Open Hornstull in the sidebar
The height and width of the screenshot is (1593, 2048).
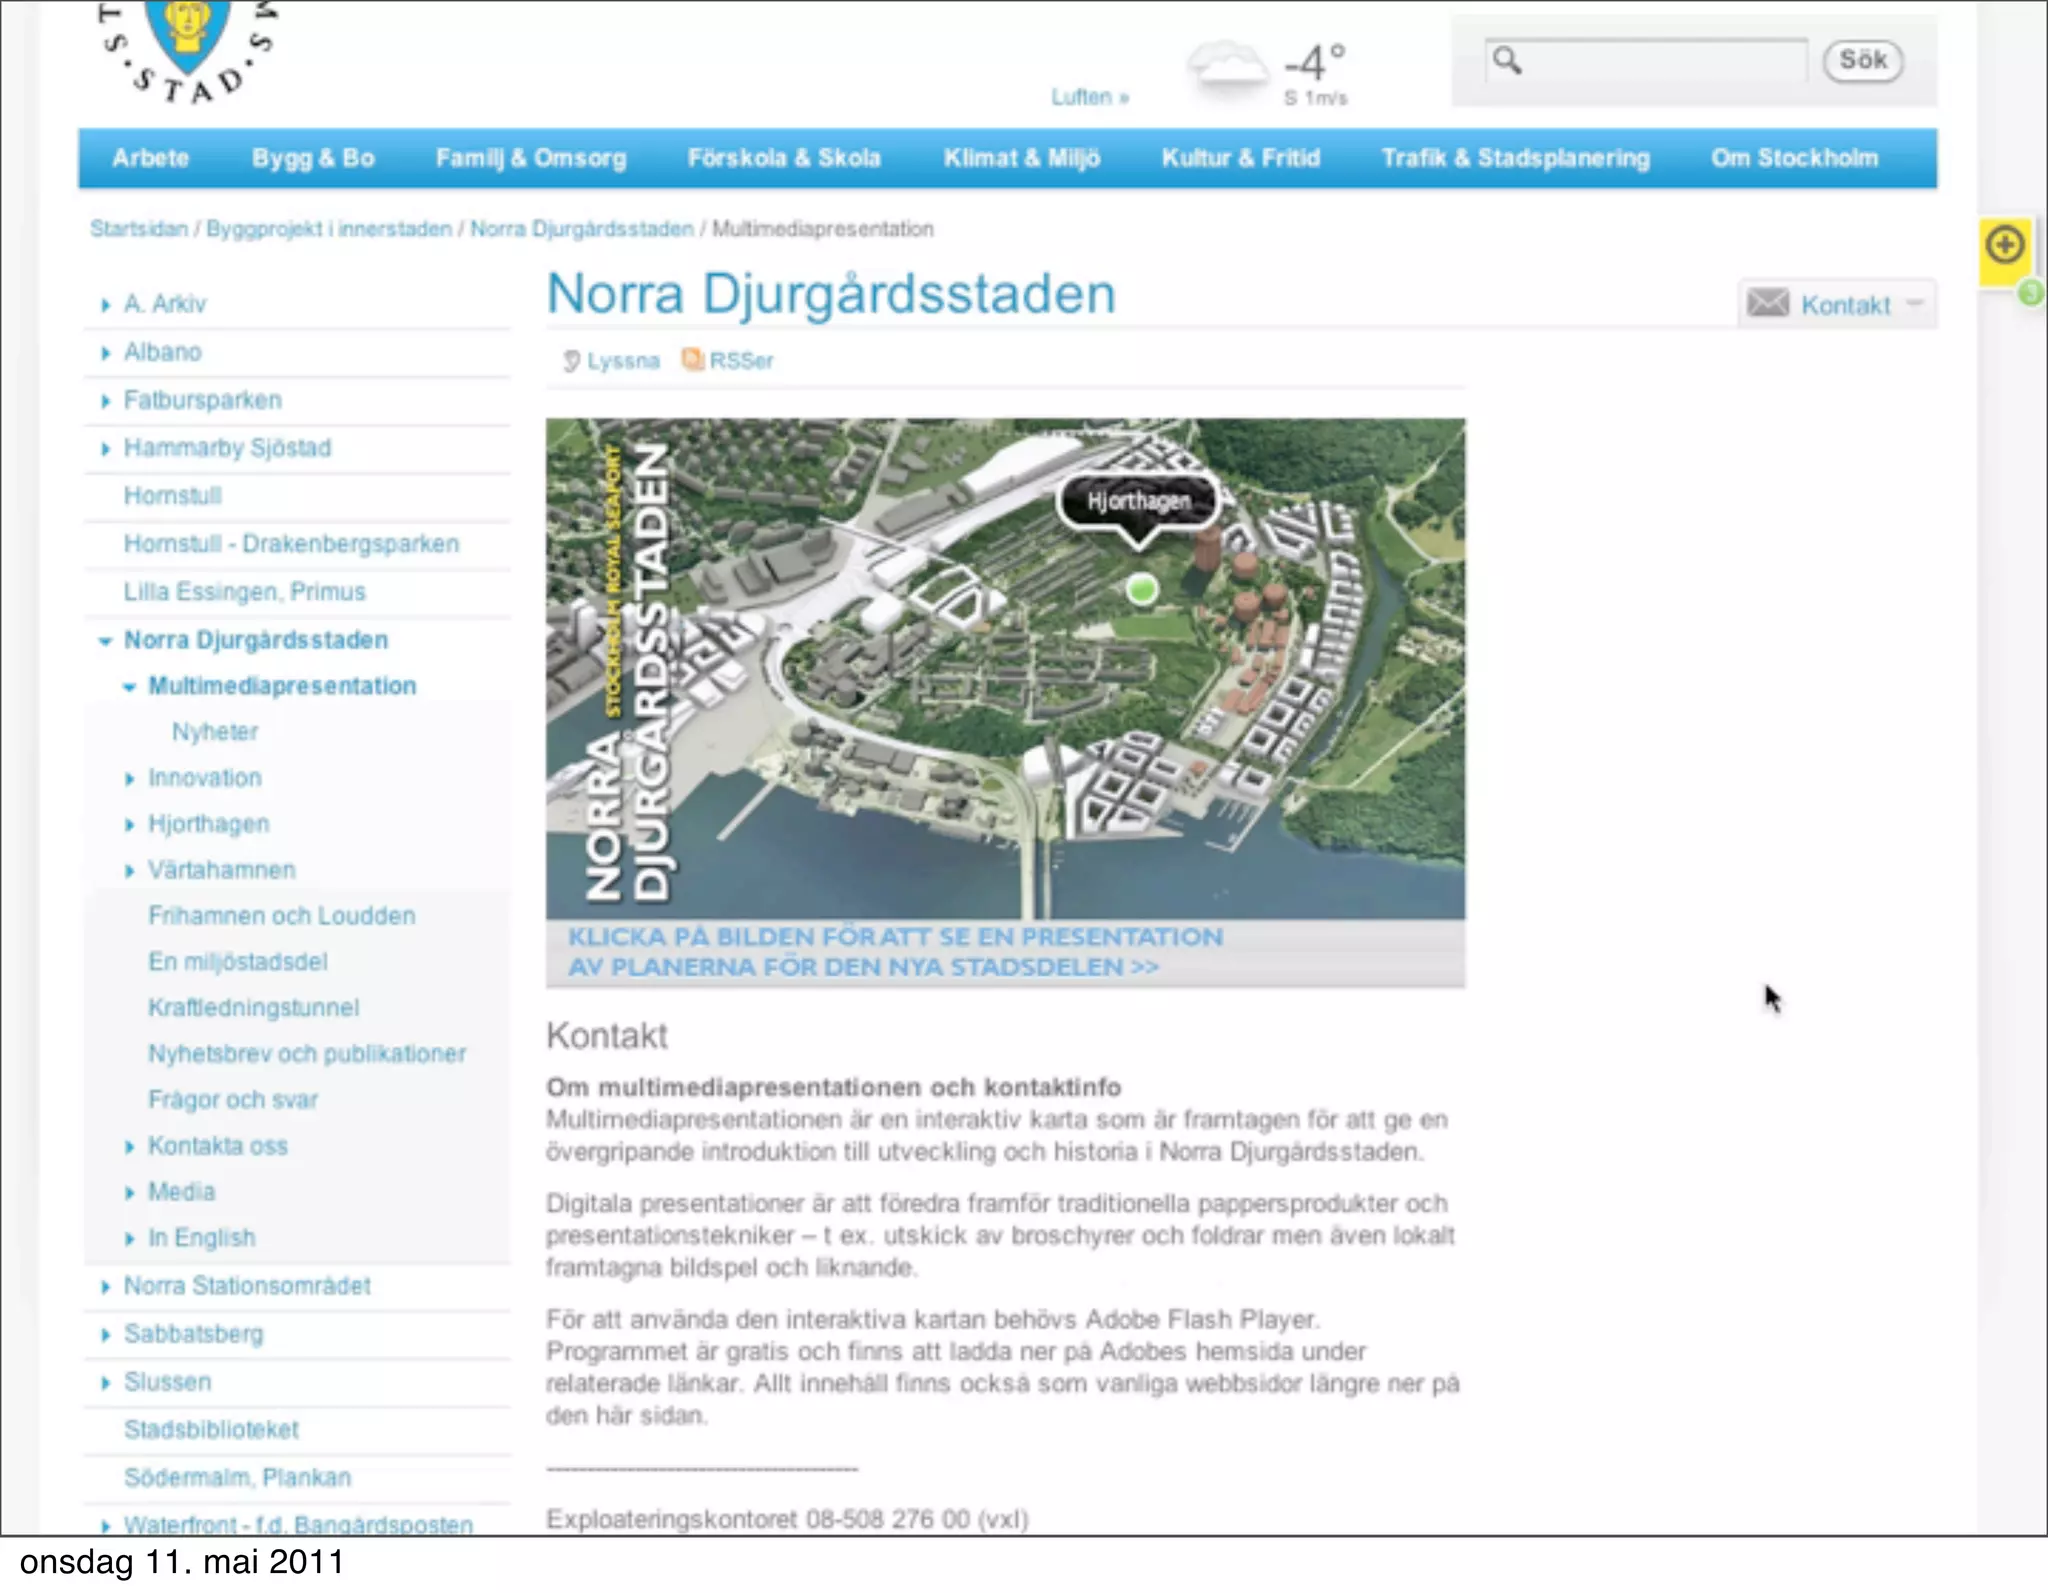tap(173, 496)
